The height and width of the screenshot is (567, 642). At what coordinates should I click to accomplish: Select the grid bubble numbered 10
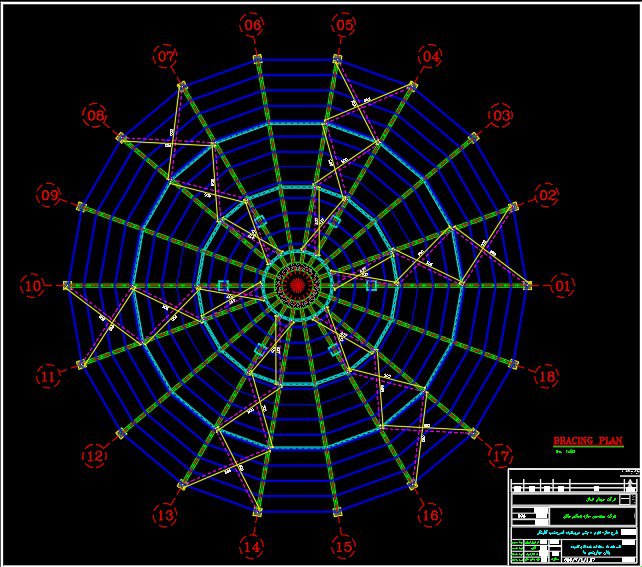(x=33, y=287)
